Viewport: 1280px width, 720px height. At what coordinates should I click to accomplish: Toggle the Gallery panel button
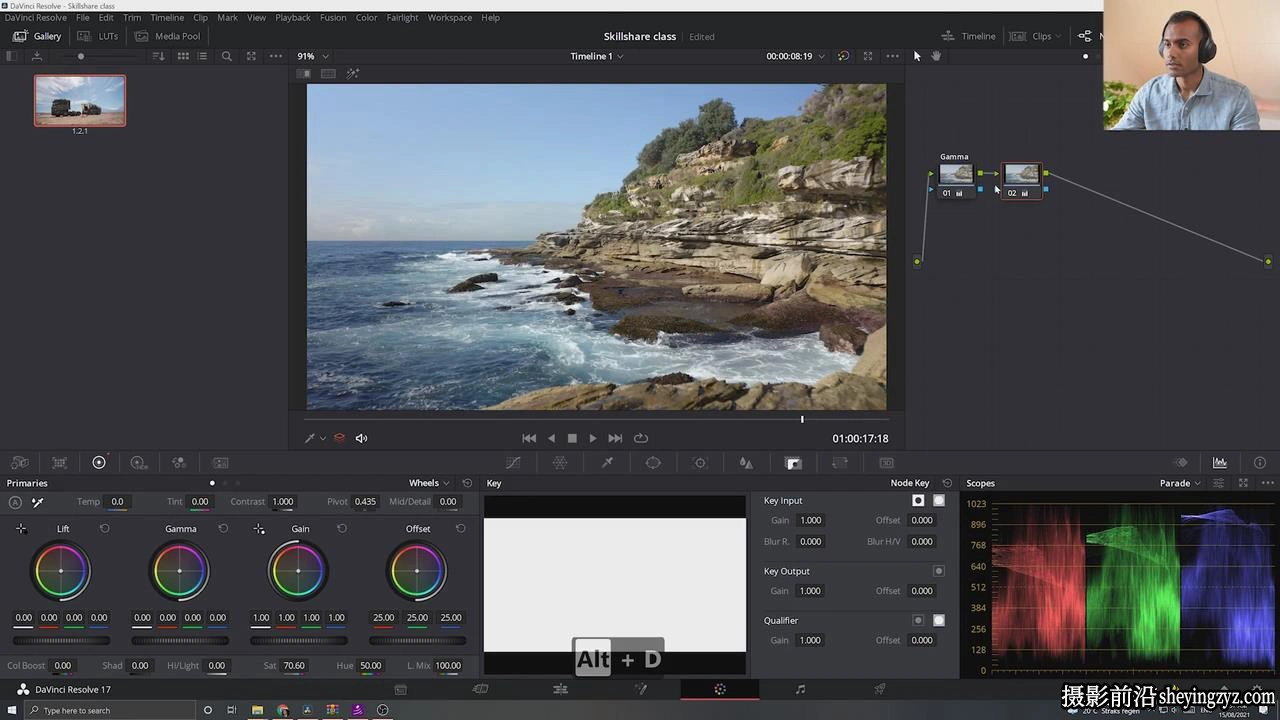pos(37,36)
